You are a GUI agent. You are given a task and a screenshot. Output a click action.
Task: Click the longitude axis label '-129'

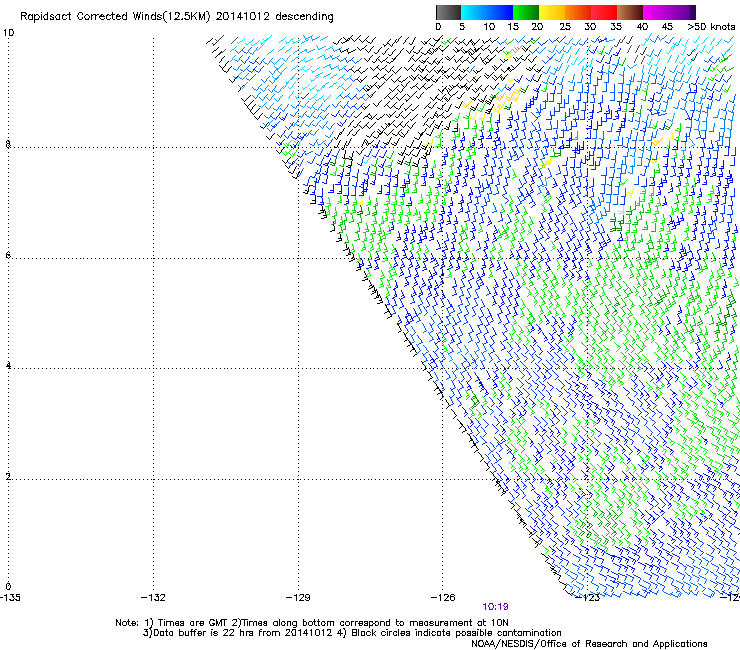pyautogui.click(x=298, y=598)
